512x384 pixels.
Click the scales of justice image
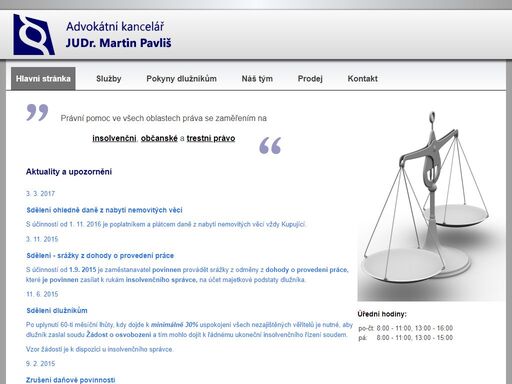point(431,204)
